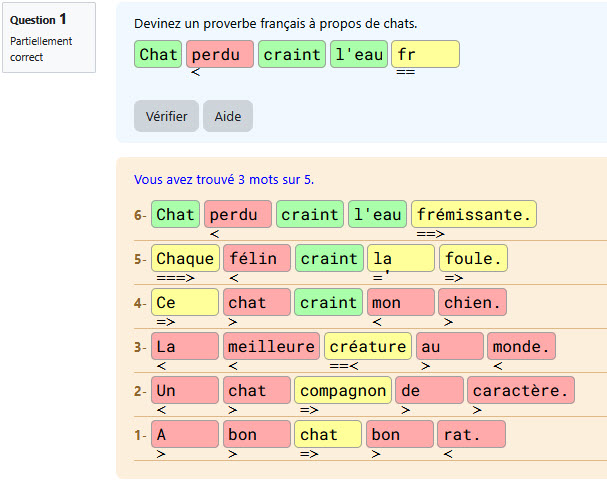Click 'meilleure' word in attempt 3
607x501 pixels.
coord(271,346)
